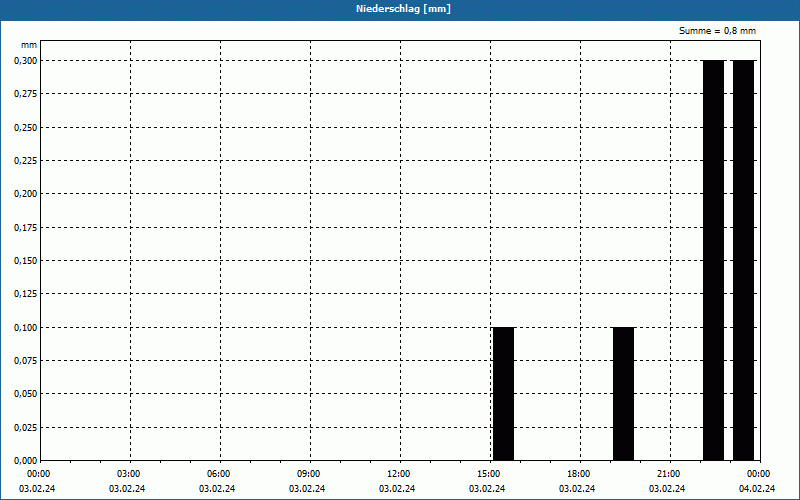Click the mm unit label above axis
The image size is (800, 500).
(29, 45)
